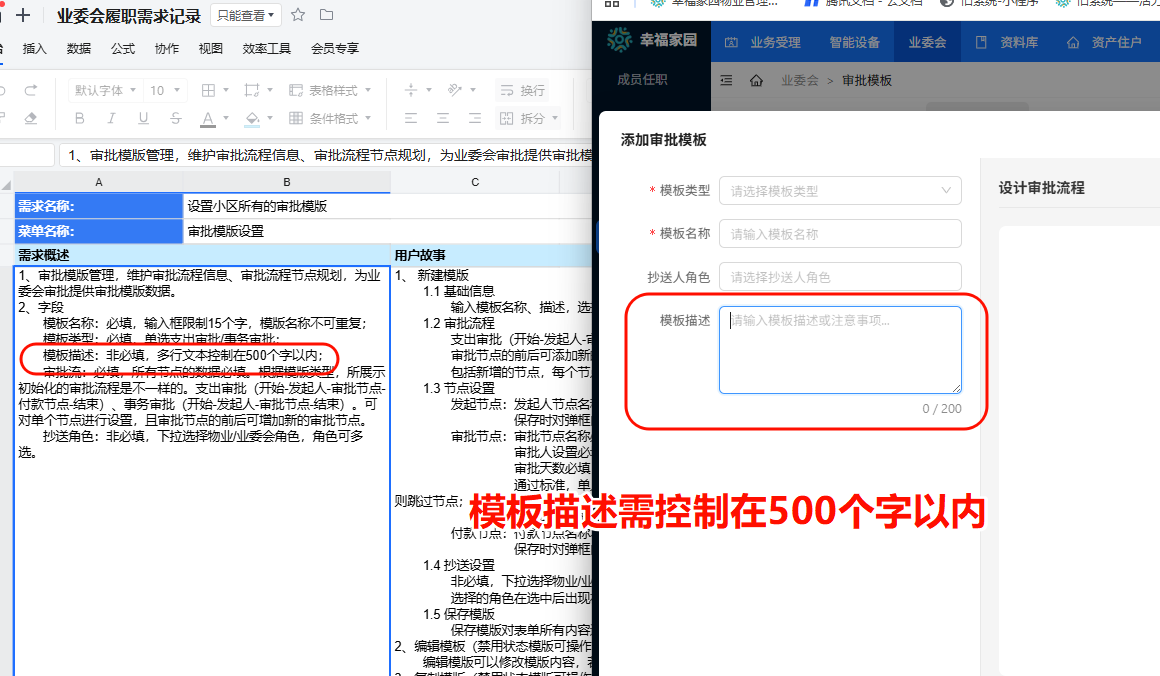Click the 拆分 split cells icon

tap(525, 118)
